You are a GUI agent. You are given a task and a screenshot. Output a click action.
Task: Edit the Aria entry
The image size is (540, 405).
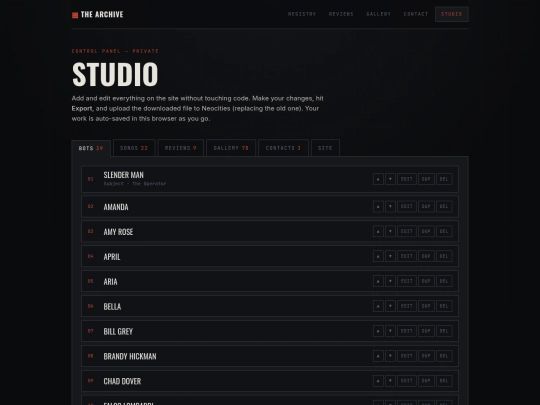coord(407,281)
